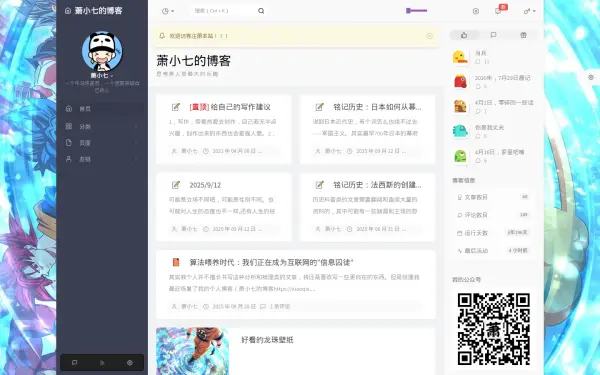
Task: Click the magnifier search icon
Action: click(261, 11)
